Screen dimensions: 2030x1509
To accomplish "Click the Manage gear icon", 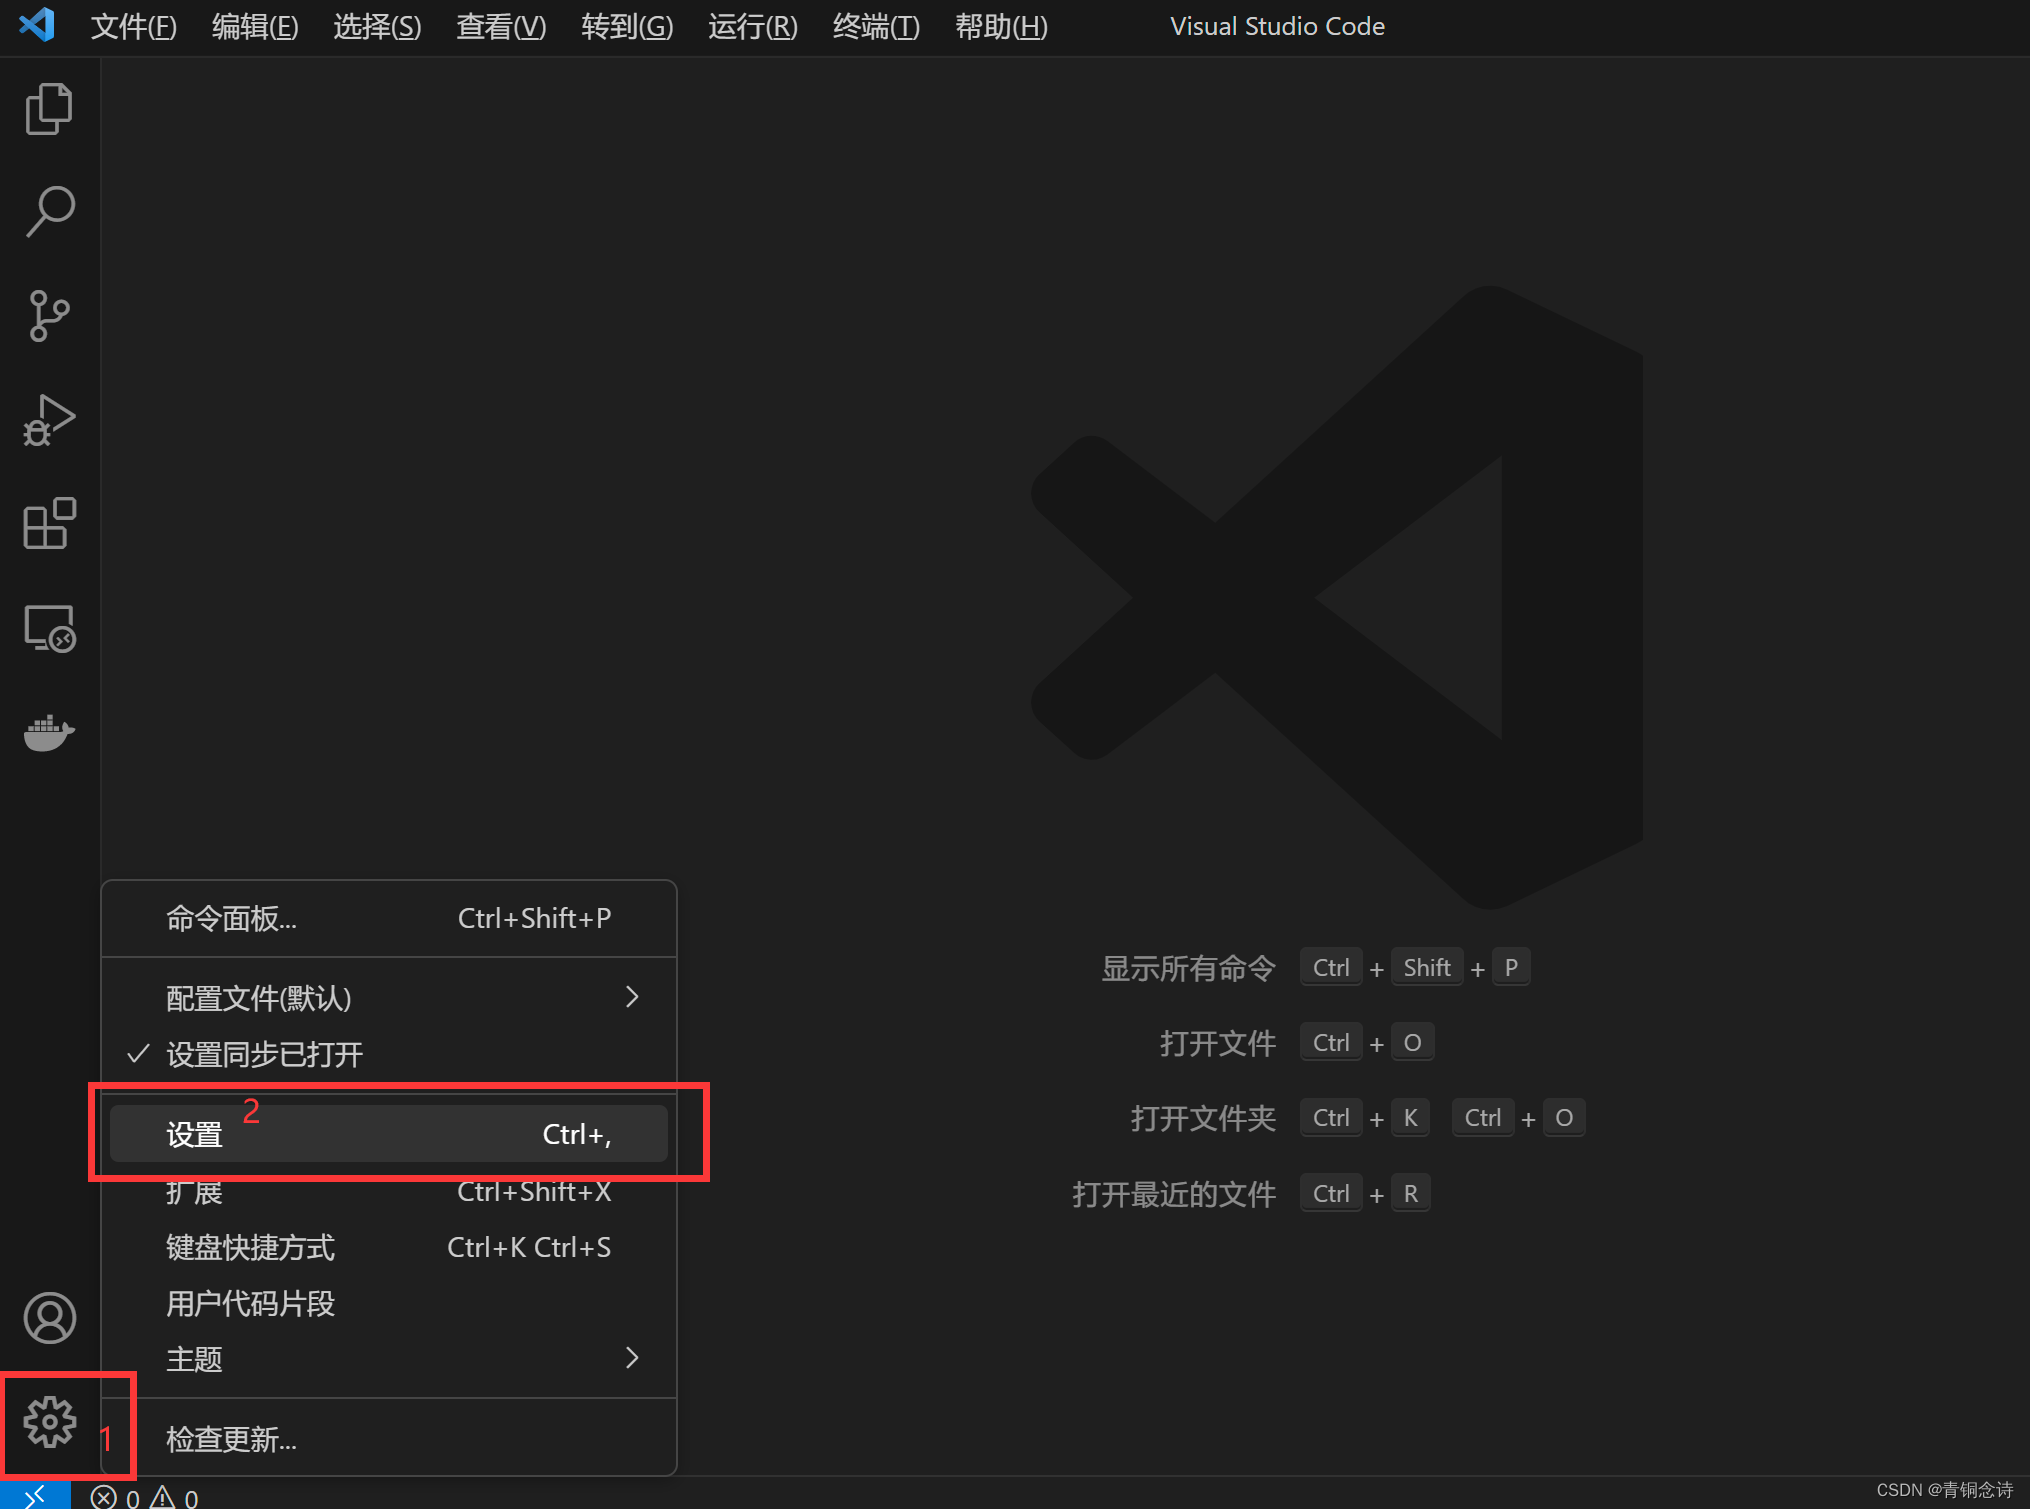I will [x=49, y=1422].
